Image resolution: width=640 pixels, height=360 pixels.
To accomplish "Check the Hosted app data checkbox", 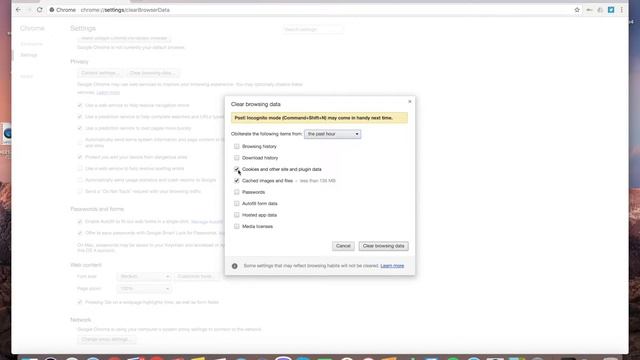I will (237, 215).
